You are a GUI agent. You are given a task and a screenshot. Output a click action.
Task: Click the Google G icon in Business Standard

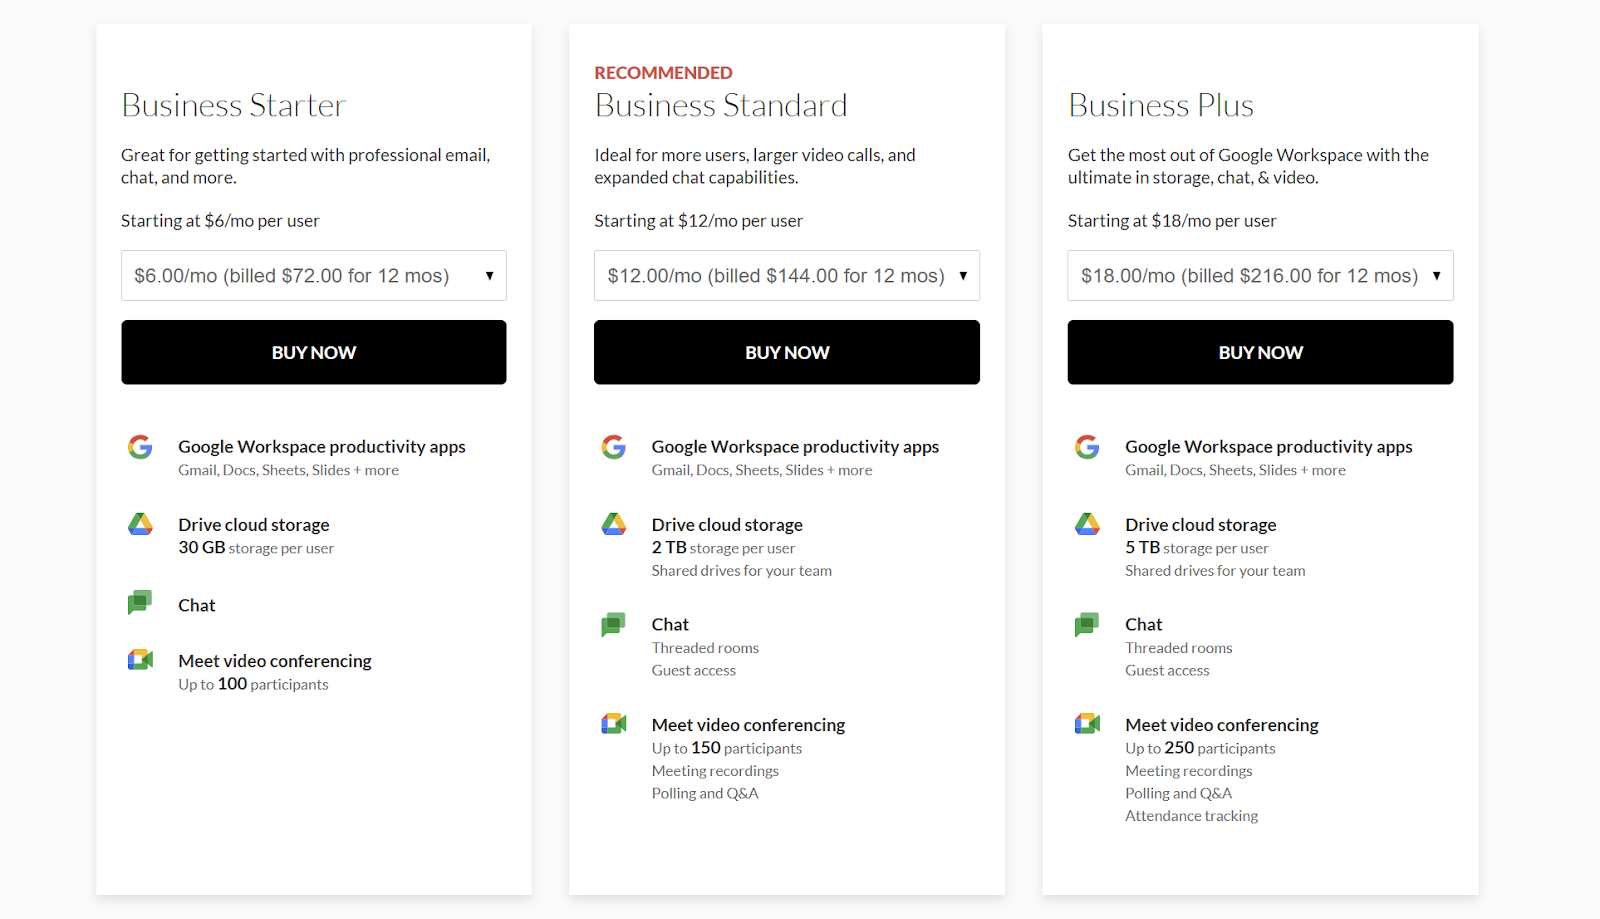613,447
